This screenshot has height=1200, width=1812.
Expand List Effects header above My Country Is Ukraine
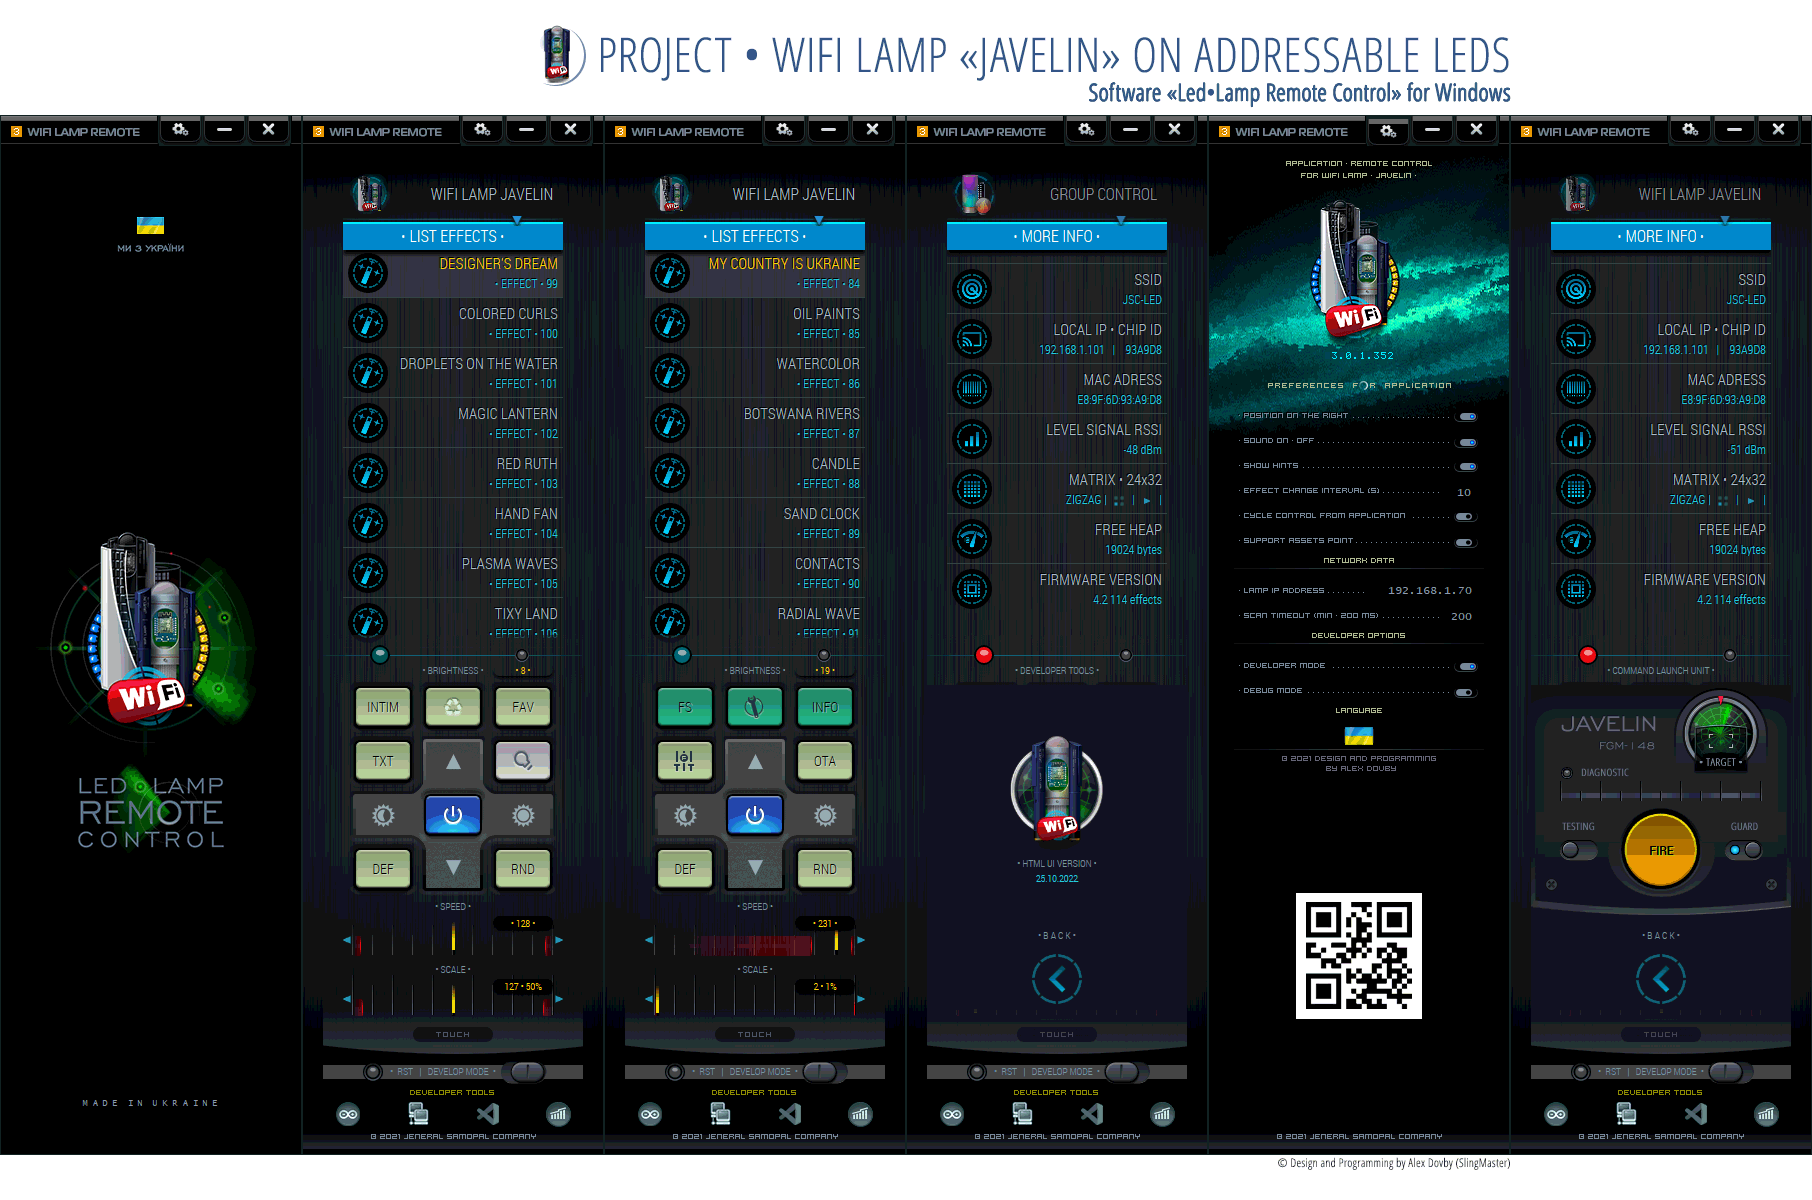[x=755, y=236]
